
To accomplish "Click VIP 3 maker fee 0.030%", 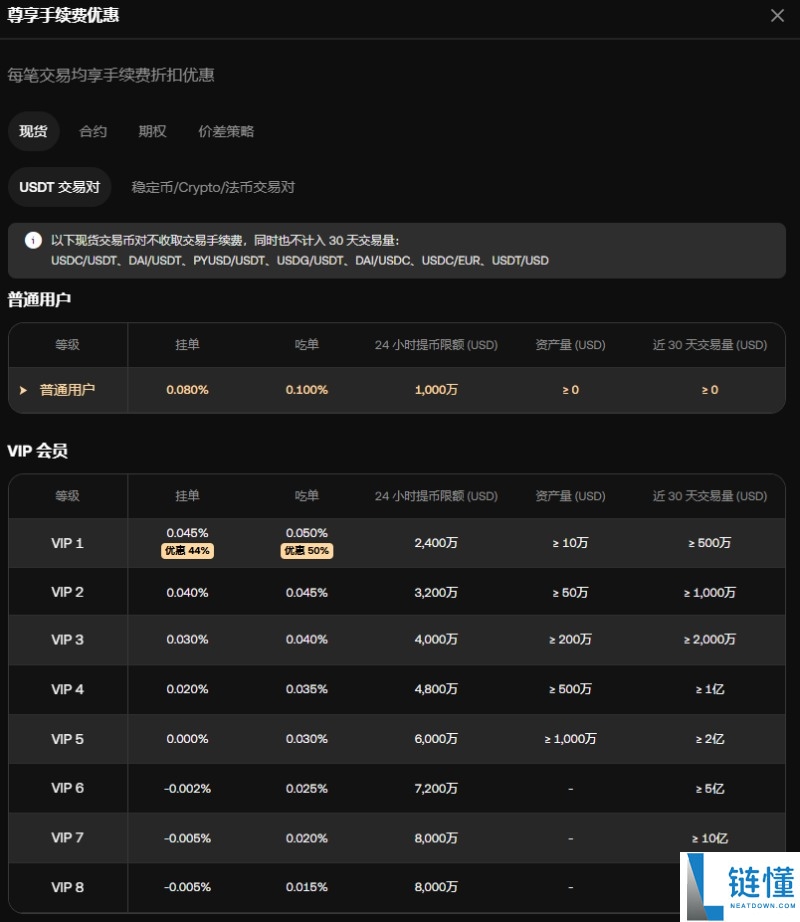I will tap(188, 639).
